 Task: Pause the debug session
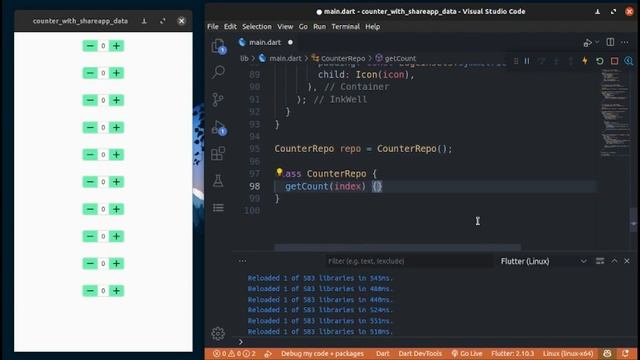[527, 61]
